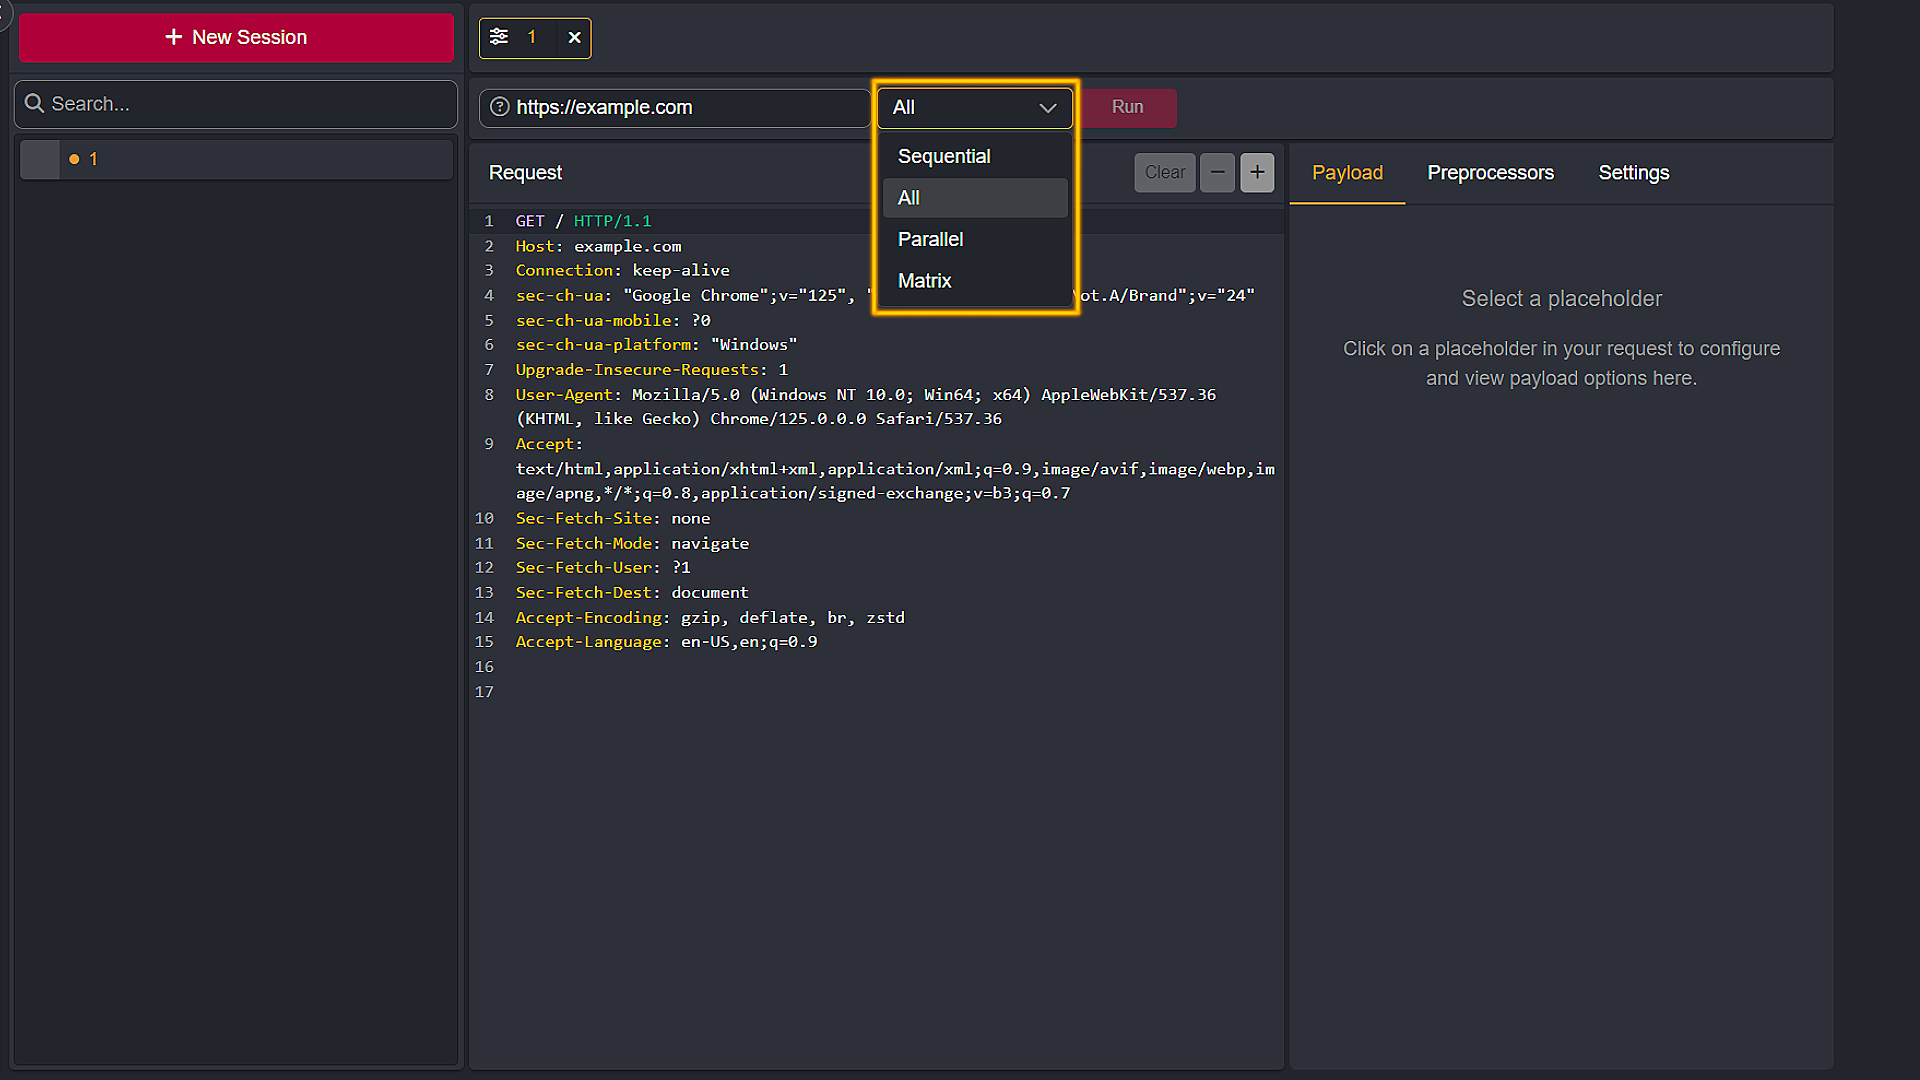Click the Sec-Fetch-Mode: navigate line
Image resolution: width=1920 pixels, height=1080 pixels.
[x=632, y=544]
